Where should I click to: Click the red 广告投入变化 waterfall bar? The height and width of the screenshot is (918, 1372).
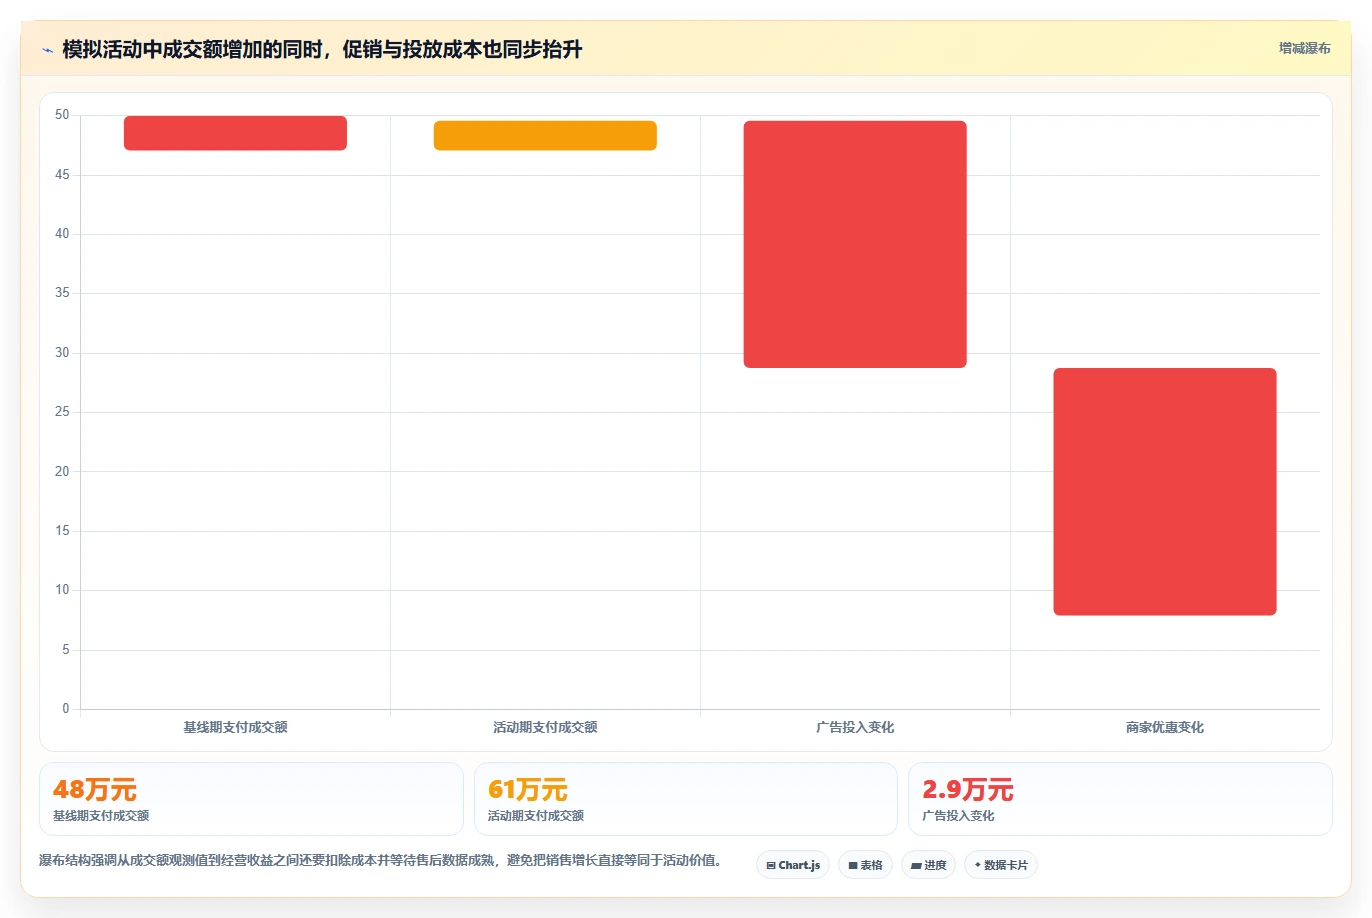[855, 244]
